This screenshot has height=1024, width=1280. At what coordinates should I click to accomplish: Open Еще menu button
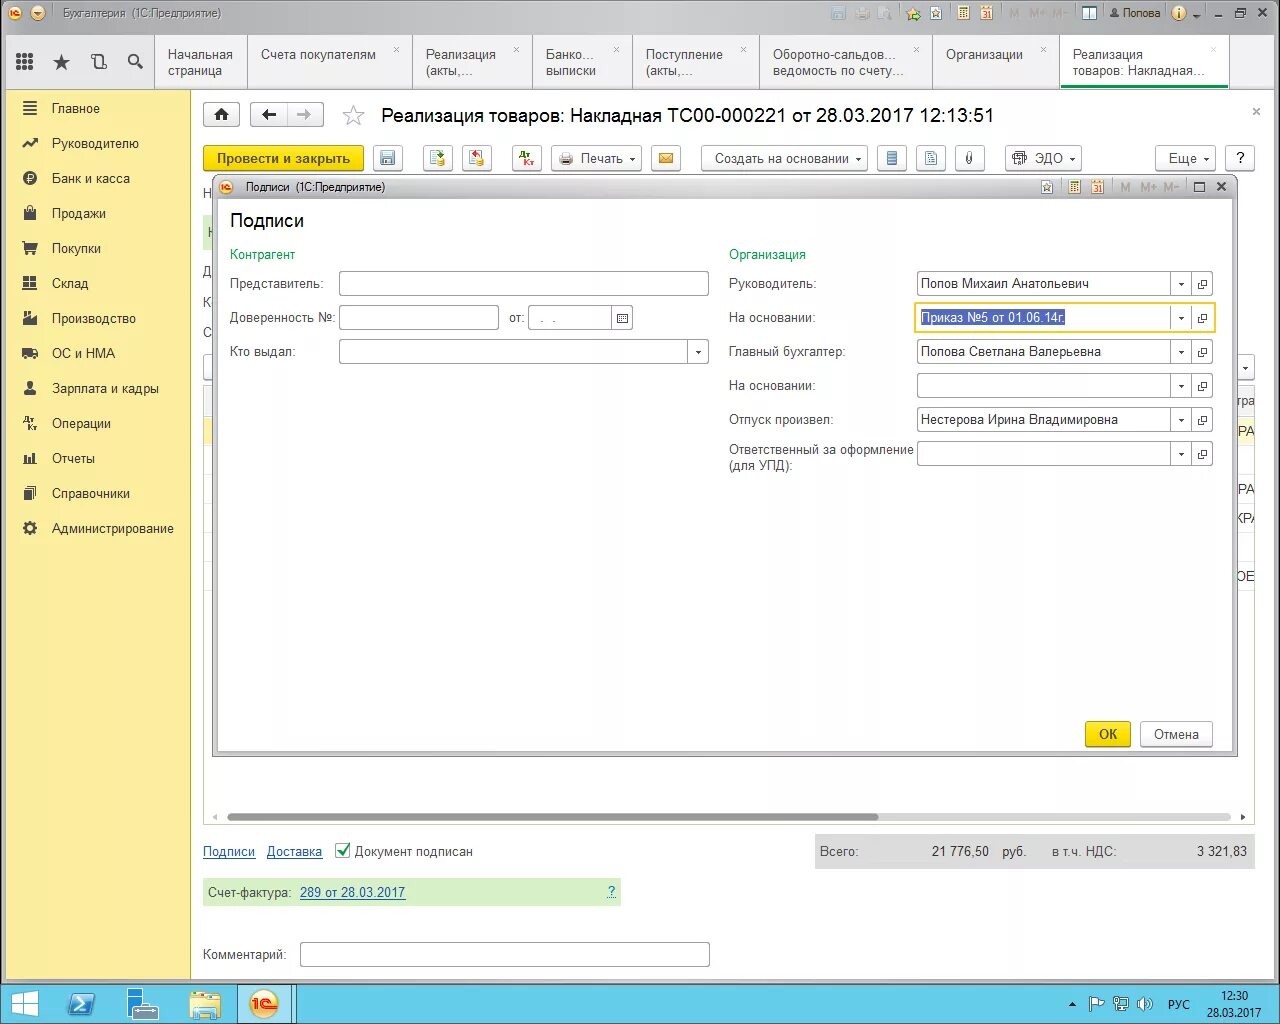tap(1186, 158)
